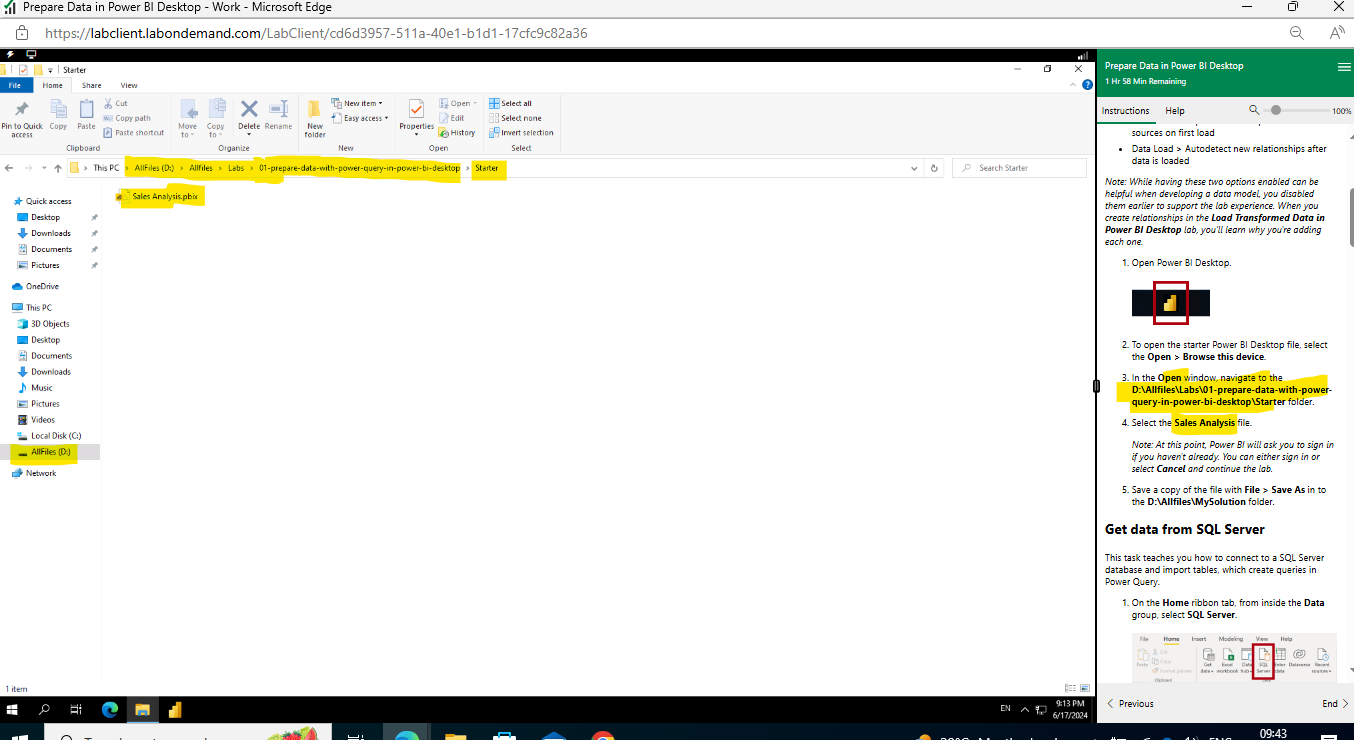
Task: Click File Explorer on remote taskbar
Action: (x=142, y=709)
